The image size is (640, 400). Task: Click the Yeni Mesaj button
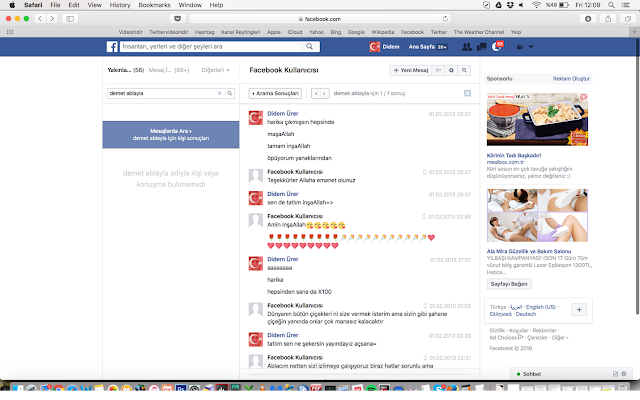pyautogui.click(x=411, y=70)
